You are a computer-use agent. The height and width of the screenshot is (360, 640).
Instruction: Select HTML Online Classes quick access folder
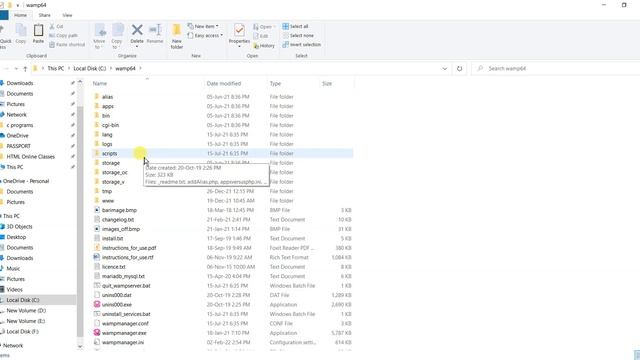[x=31, y=157]
